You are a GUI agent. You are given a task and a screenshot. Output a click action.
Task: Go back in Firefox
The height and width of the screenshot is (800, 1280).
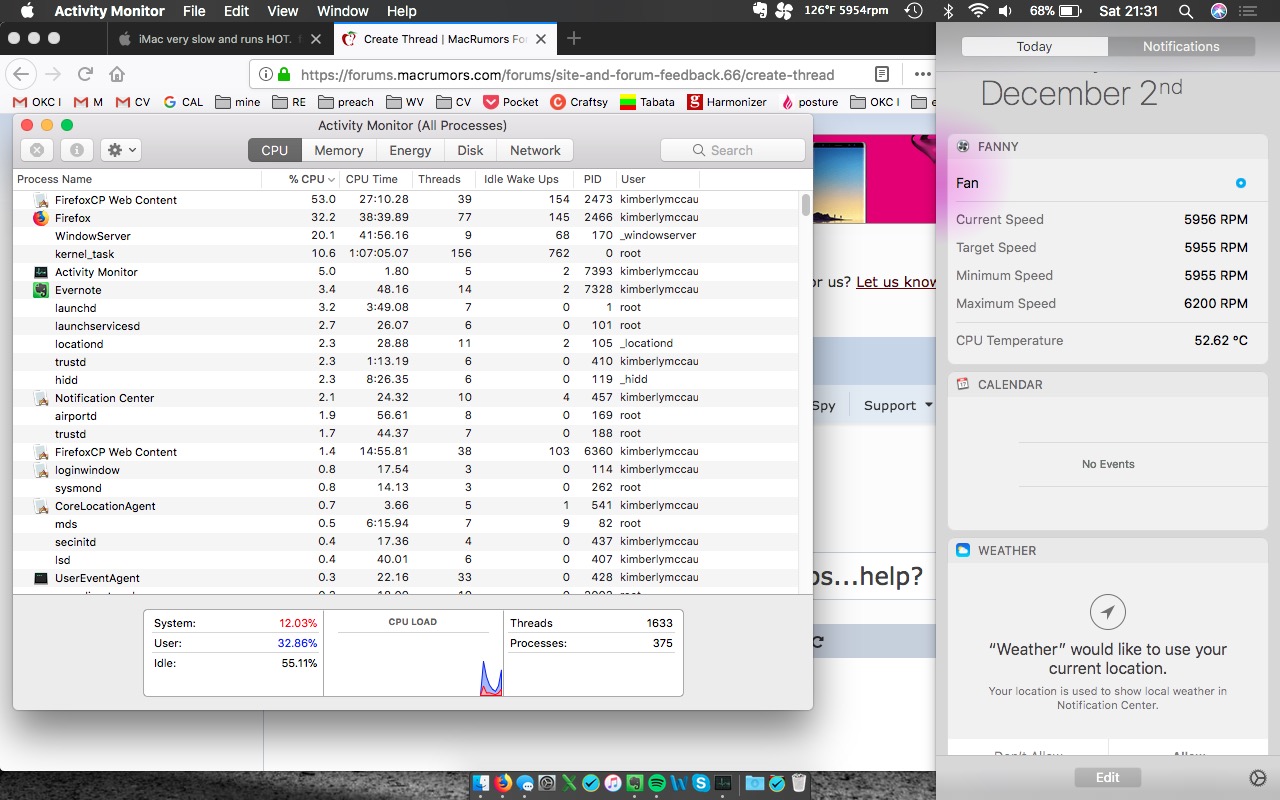22,74
